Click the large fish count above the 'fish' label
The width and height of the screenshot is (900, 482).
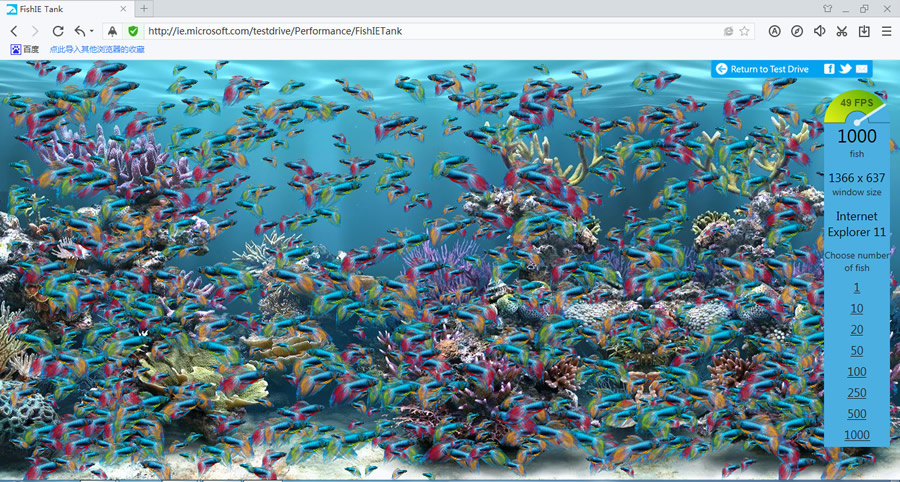856,137
